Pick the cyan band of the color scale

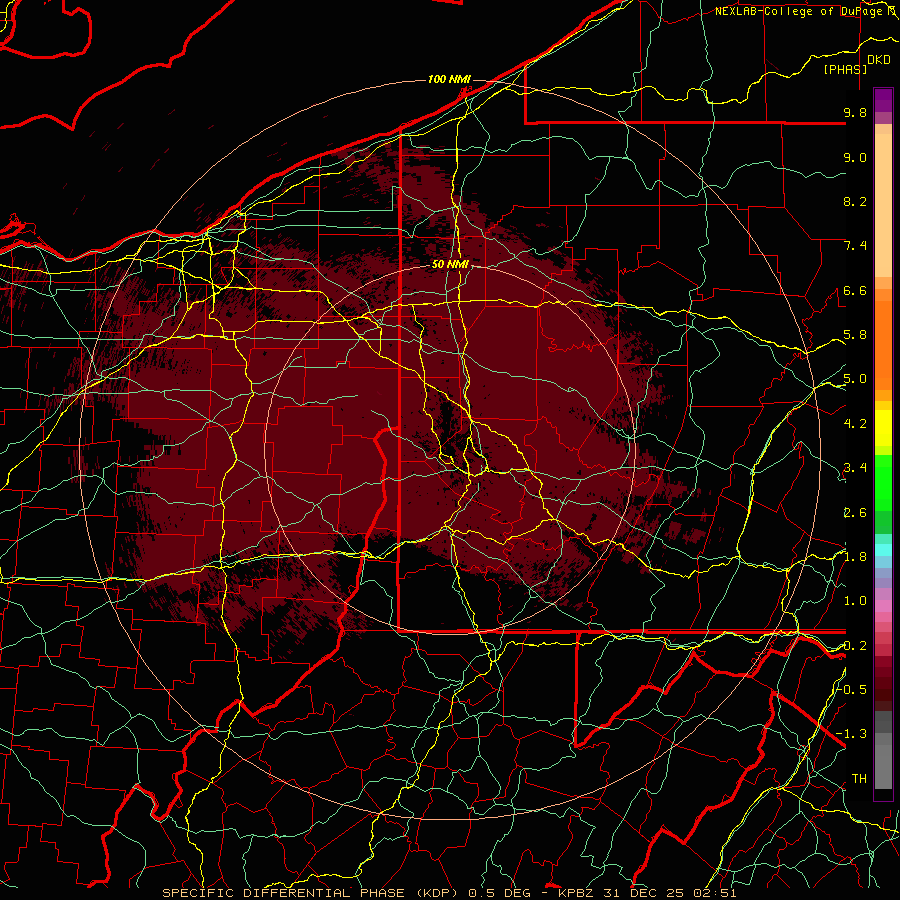click(x=883, y=549)
